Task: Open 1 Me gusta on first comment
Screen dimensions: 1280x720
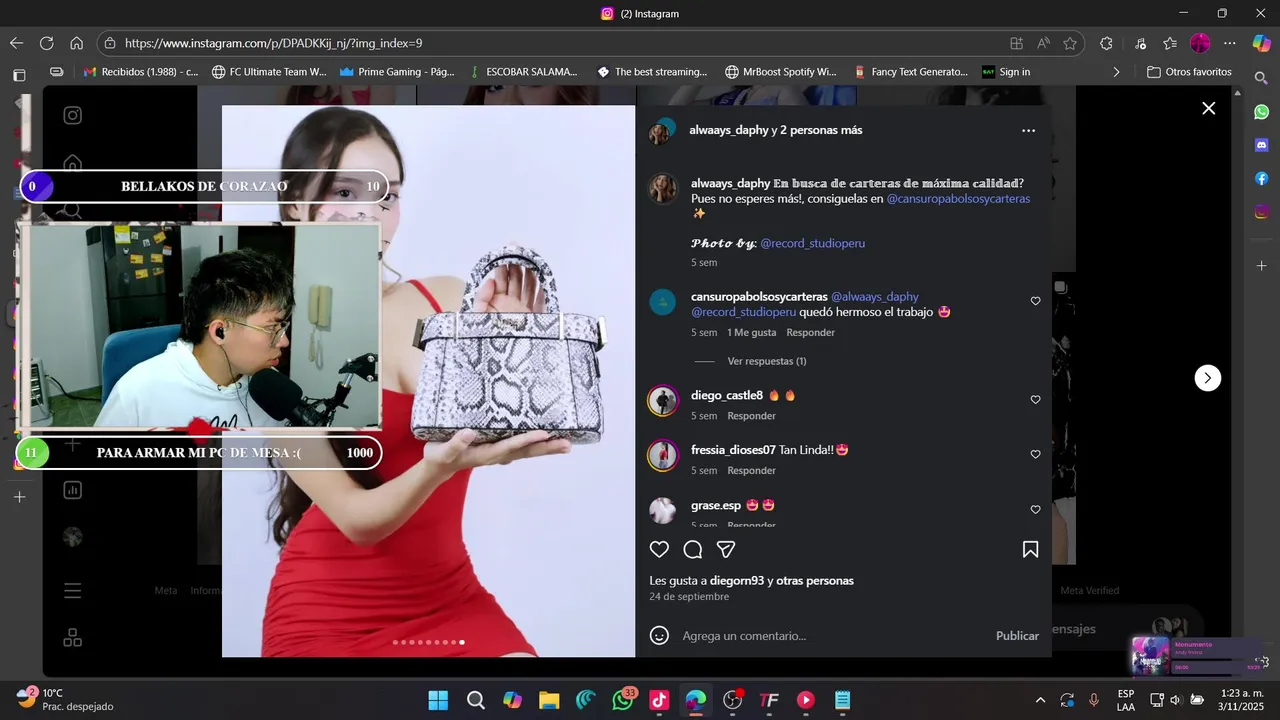Action: coord(751,332)
